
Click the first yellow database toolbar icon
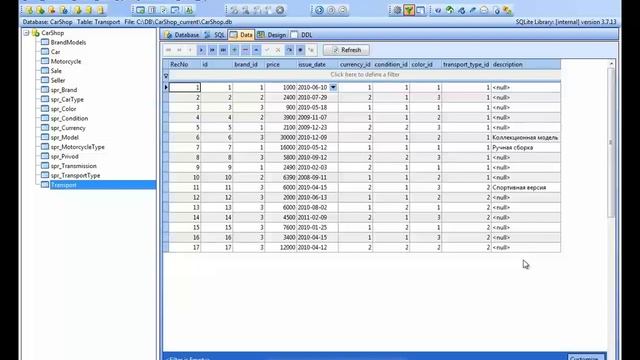tap(29, 10)
